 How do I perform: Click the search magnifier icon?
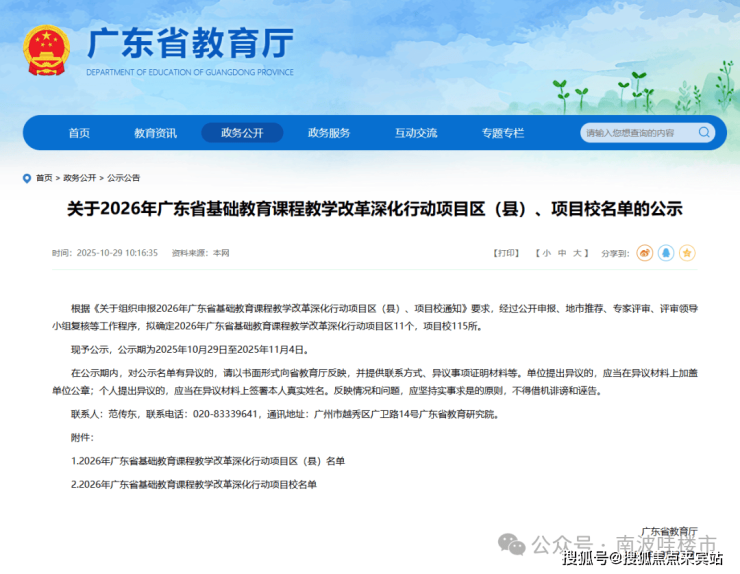(704, 133)
